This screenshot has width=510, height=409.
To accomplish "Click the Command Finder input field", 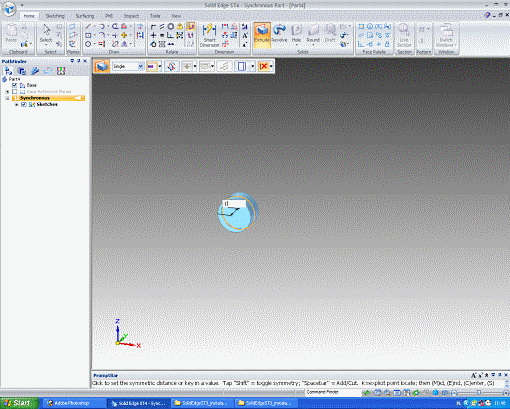I will [333, 392].
